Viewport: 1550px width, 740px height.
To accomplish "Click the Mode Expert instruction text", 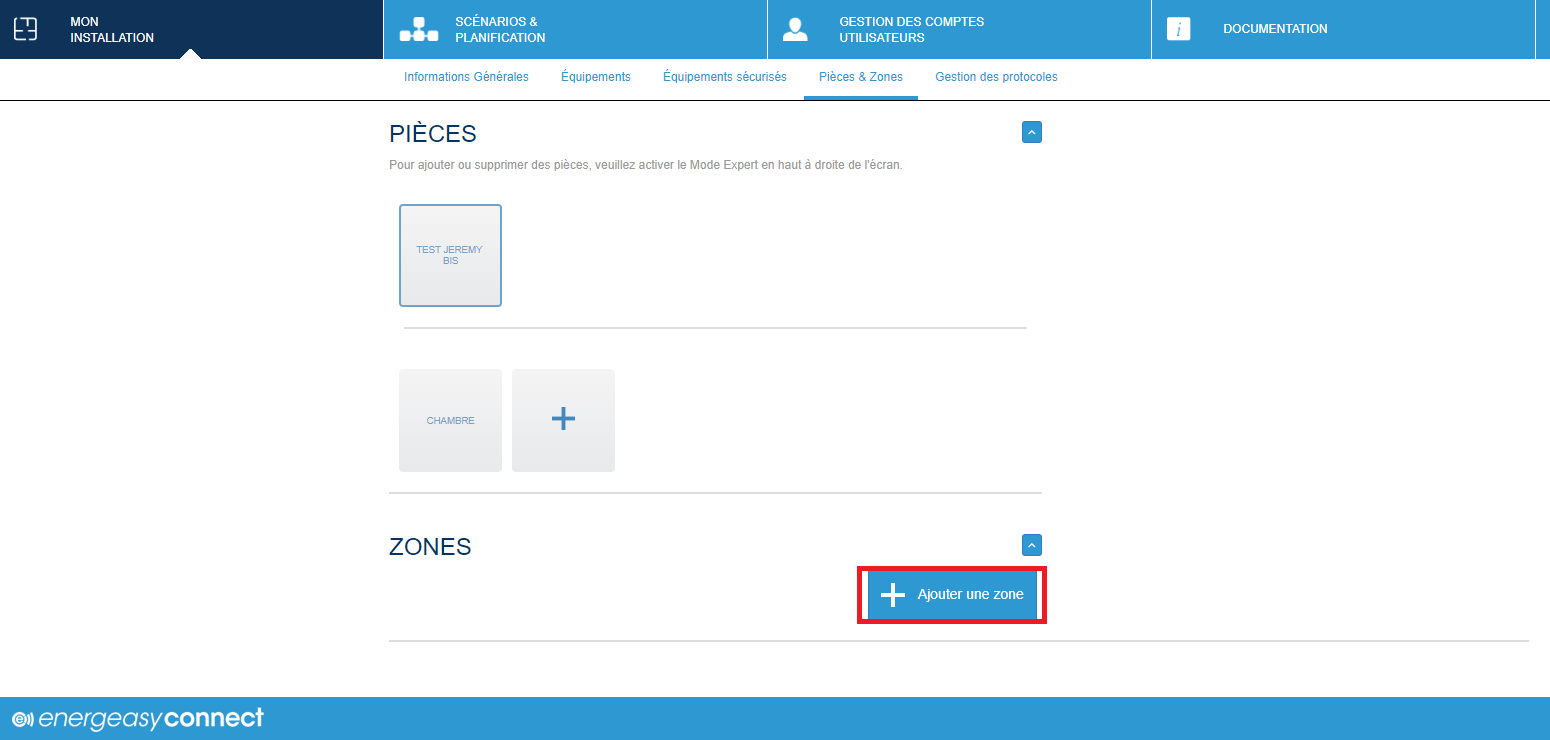I will [646, 165].
